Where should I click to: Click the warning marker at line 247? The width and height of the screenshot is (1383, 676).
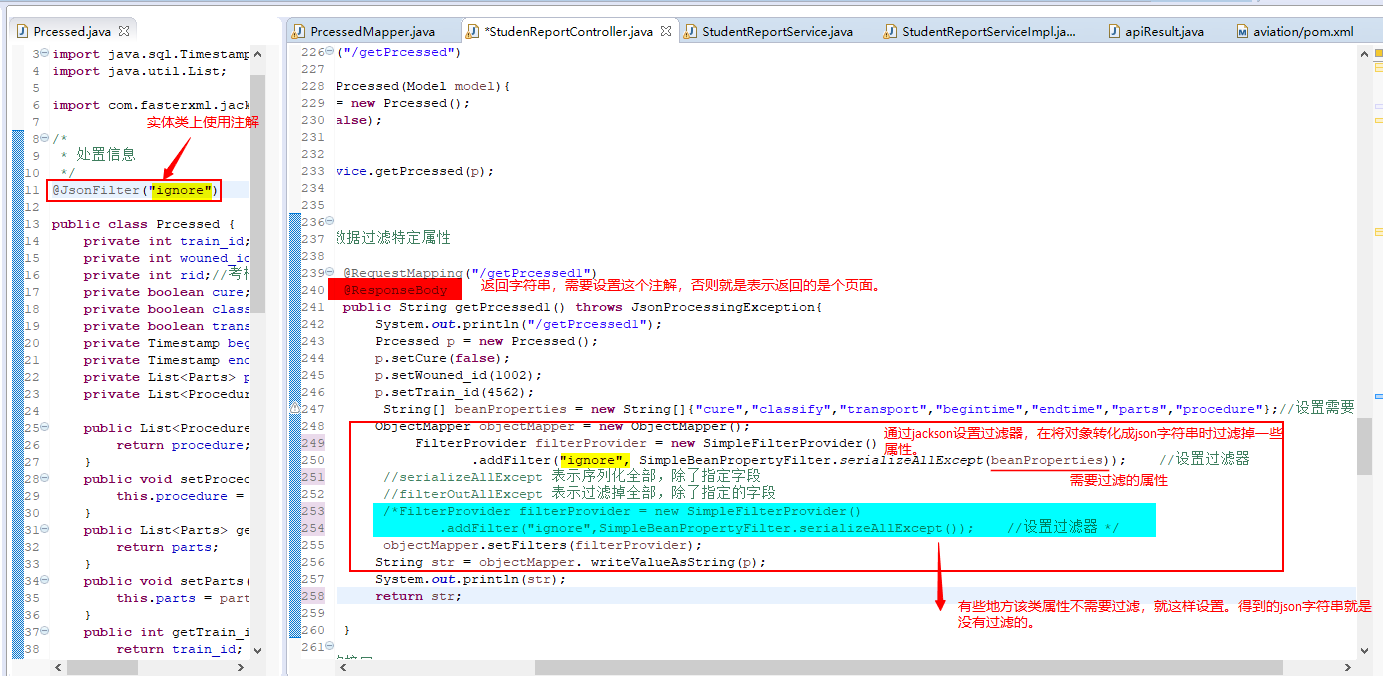295,409
